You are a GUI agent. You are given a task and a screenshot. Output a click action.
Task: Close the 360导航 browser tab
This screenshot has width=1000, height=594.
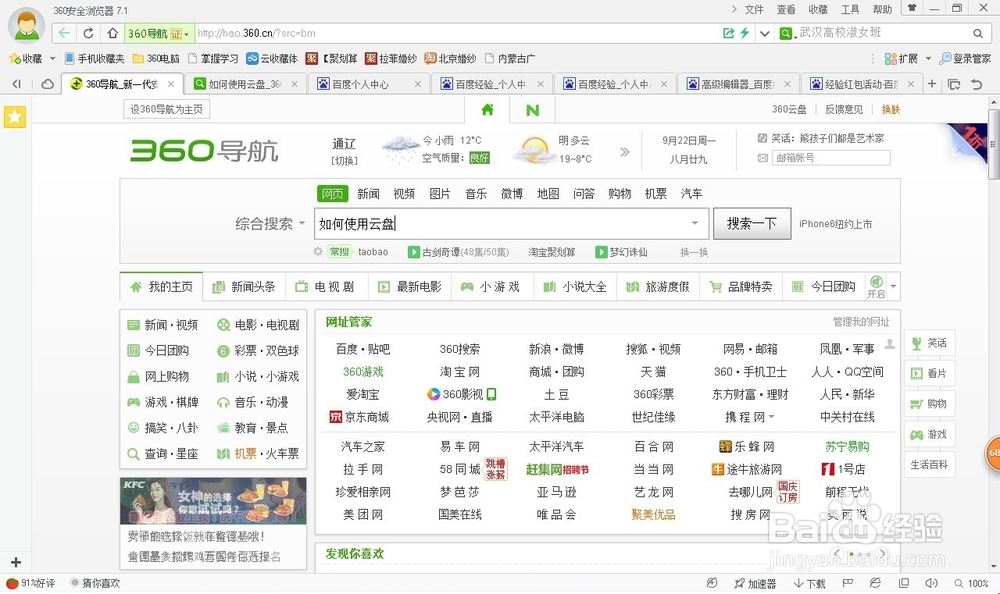[171, 84]
